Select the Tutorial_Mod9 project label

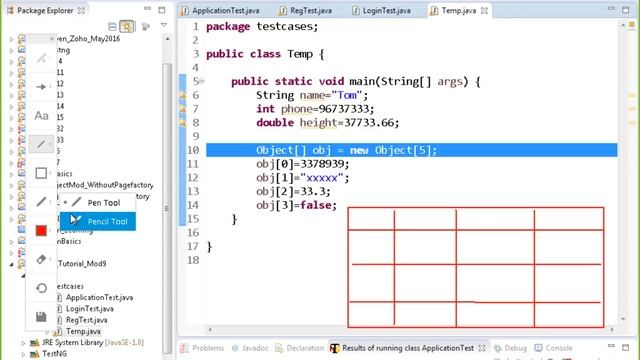[82, 264]
